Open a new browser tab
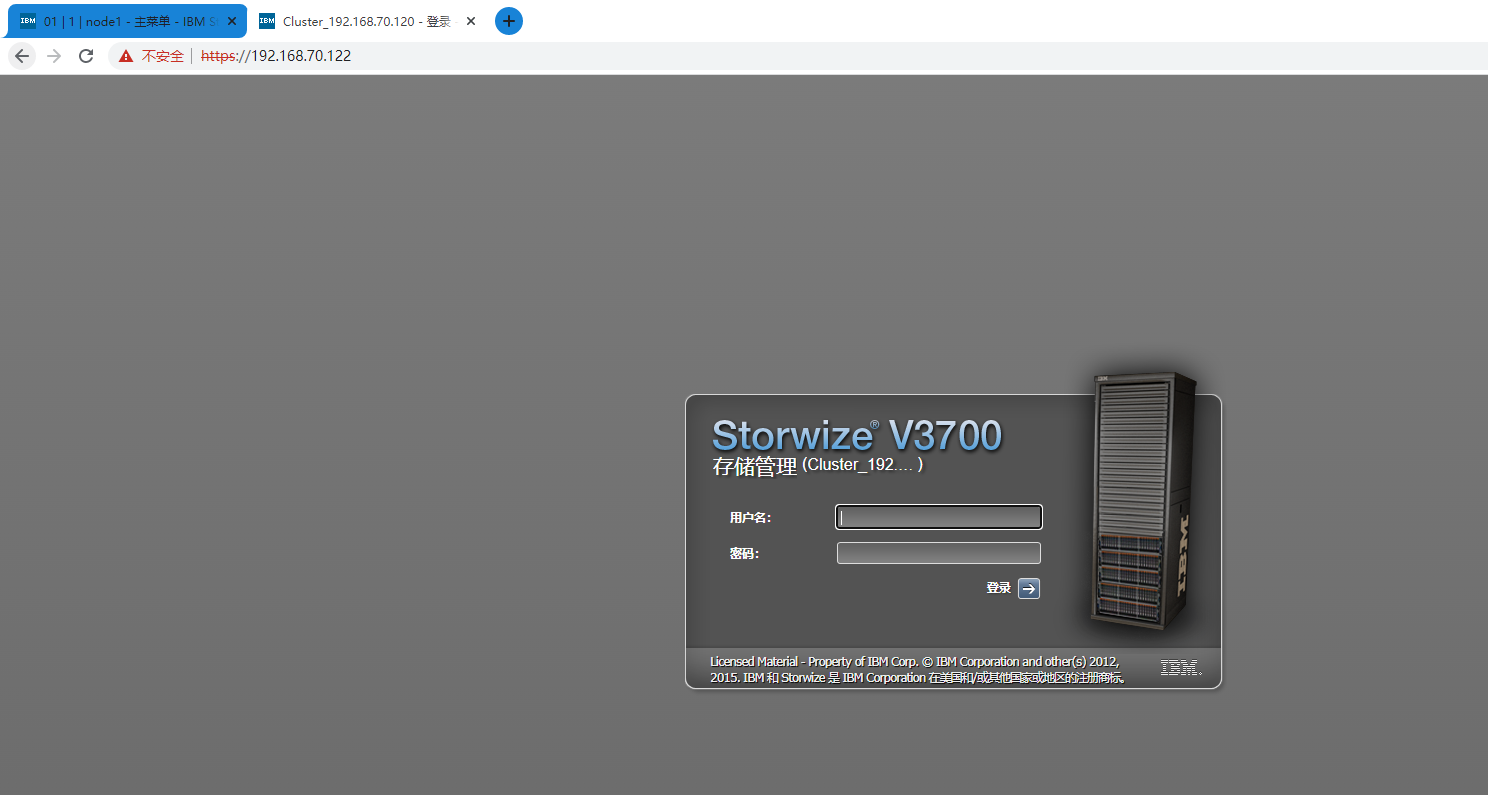1488x795 pixels. (509, 21)
